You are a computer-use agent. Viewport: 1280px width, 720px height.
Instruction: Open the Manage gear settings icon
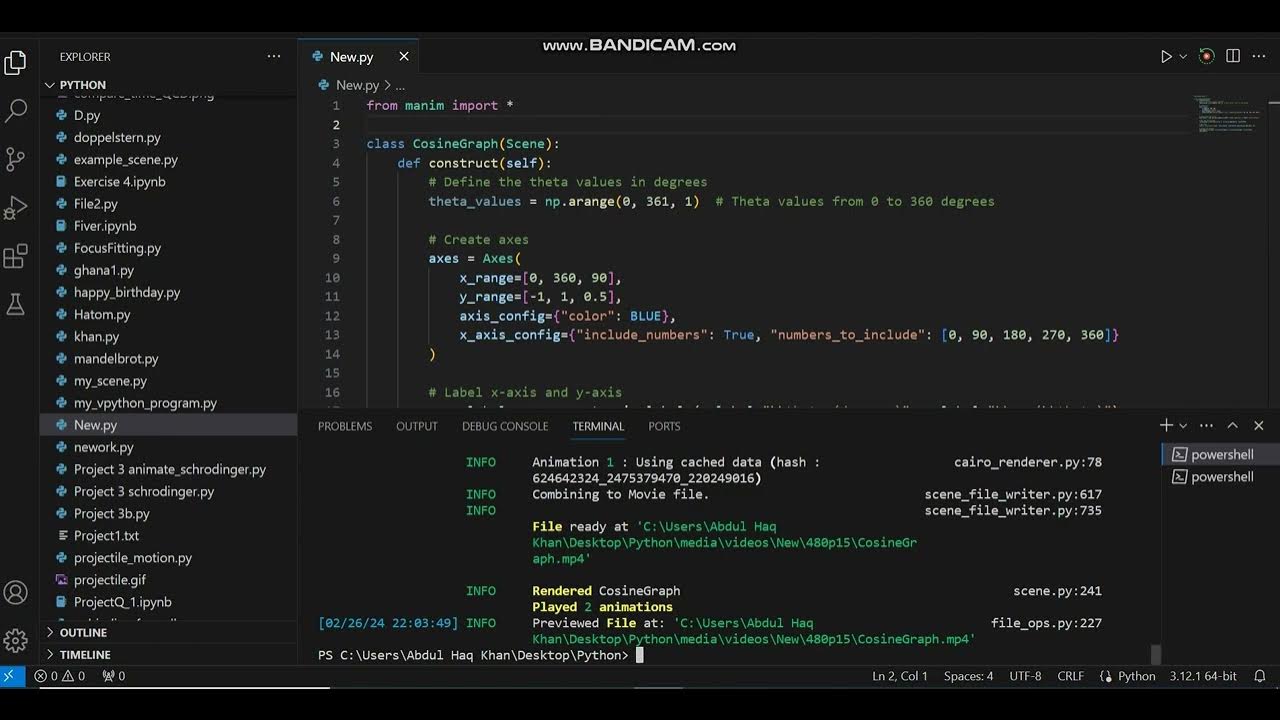15,641
